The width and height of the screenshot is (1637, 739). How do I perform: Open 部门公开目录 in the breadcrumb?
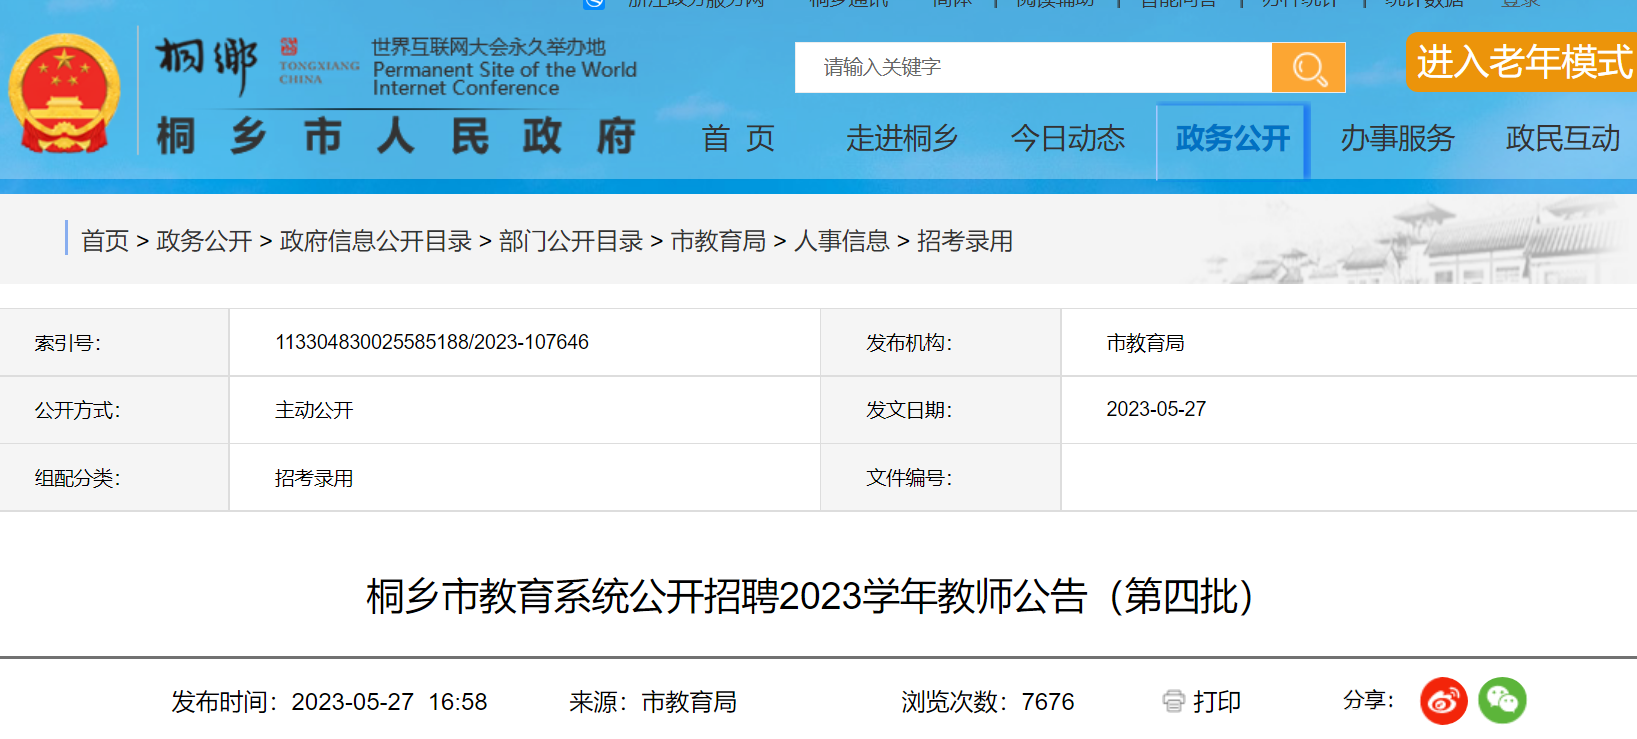point(570,241)
